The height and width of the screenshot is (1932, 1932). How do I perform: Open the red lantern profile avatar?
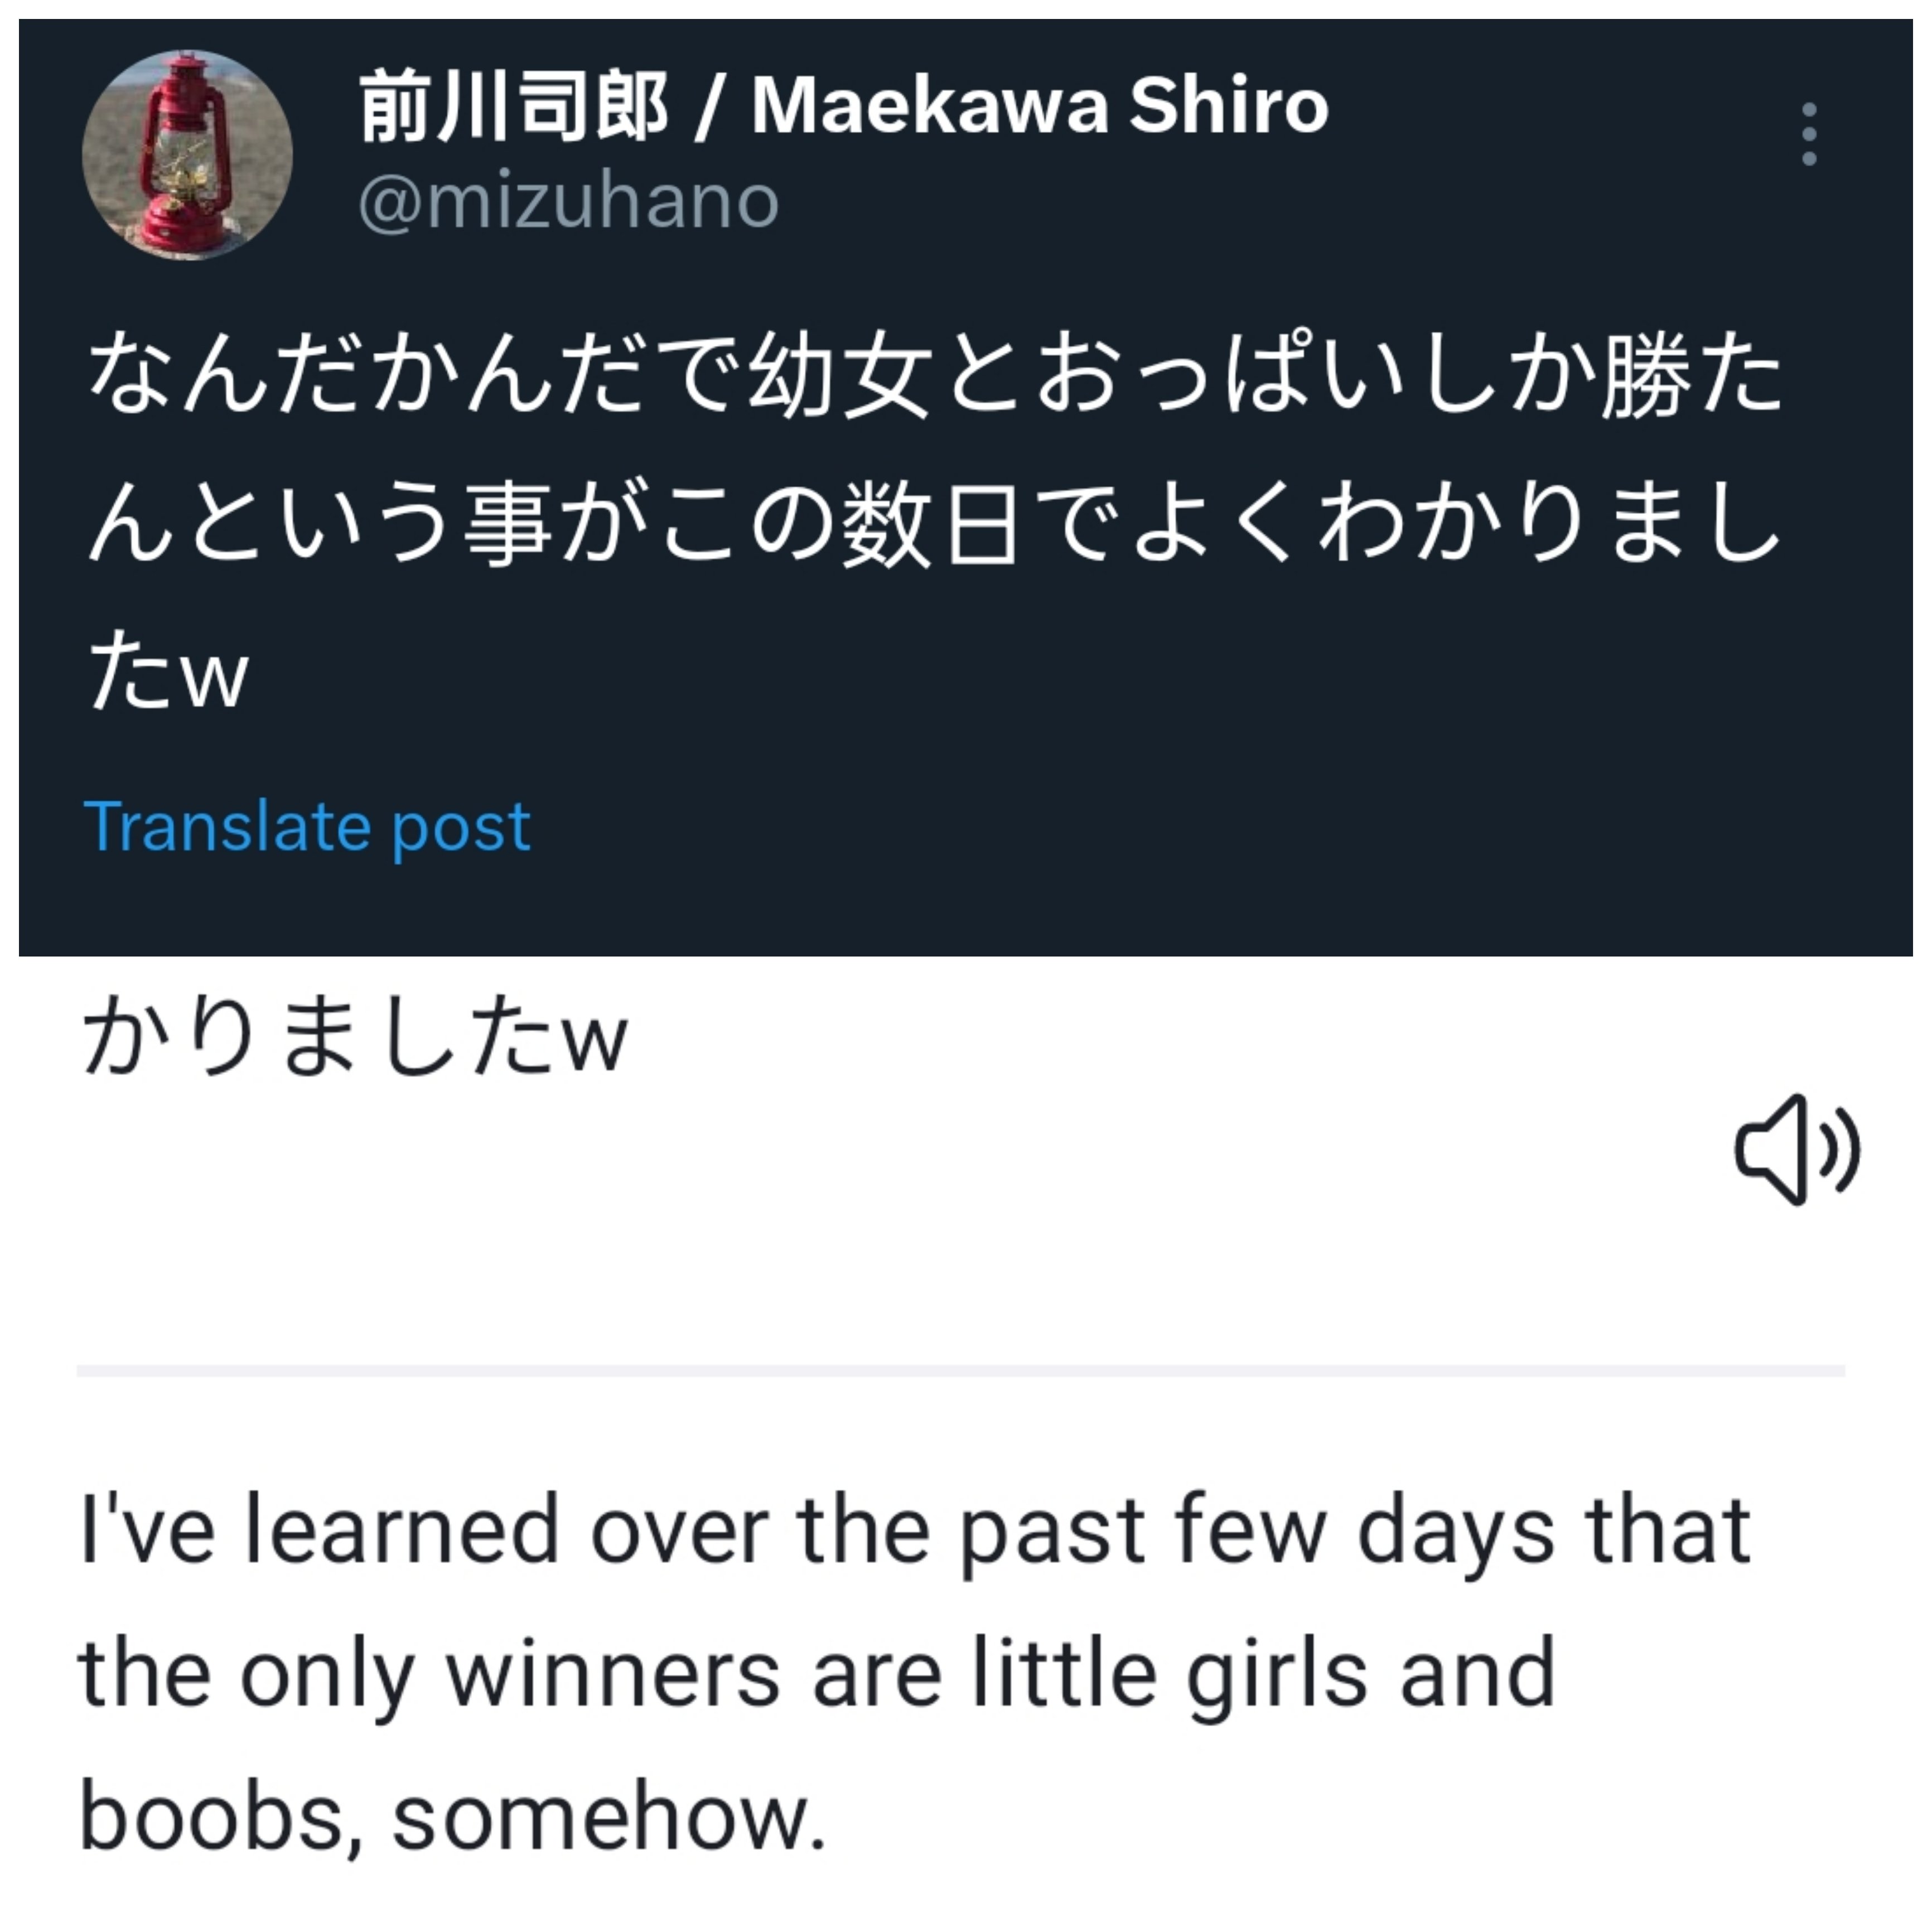(x=187, y=155)
